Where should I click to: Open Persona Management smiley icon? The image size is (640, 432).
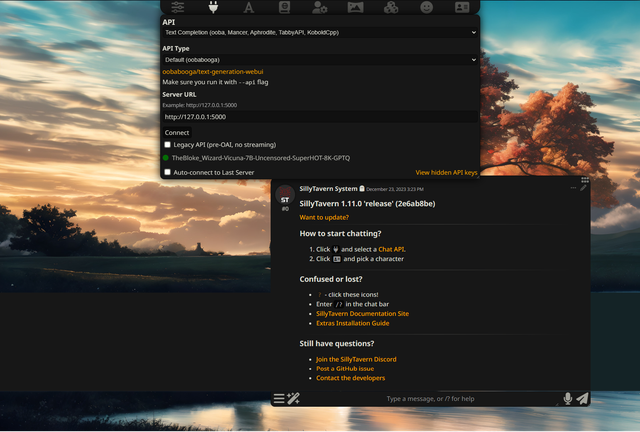tap(427, 7)
